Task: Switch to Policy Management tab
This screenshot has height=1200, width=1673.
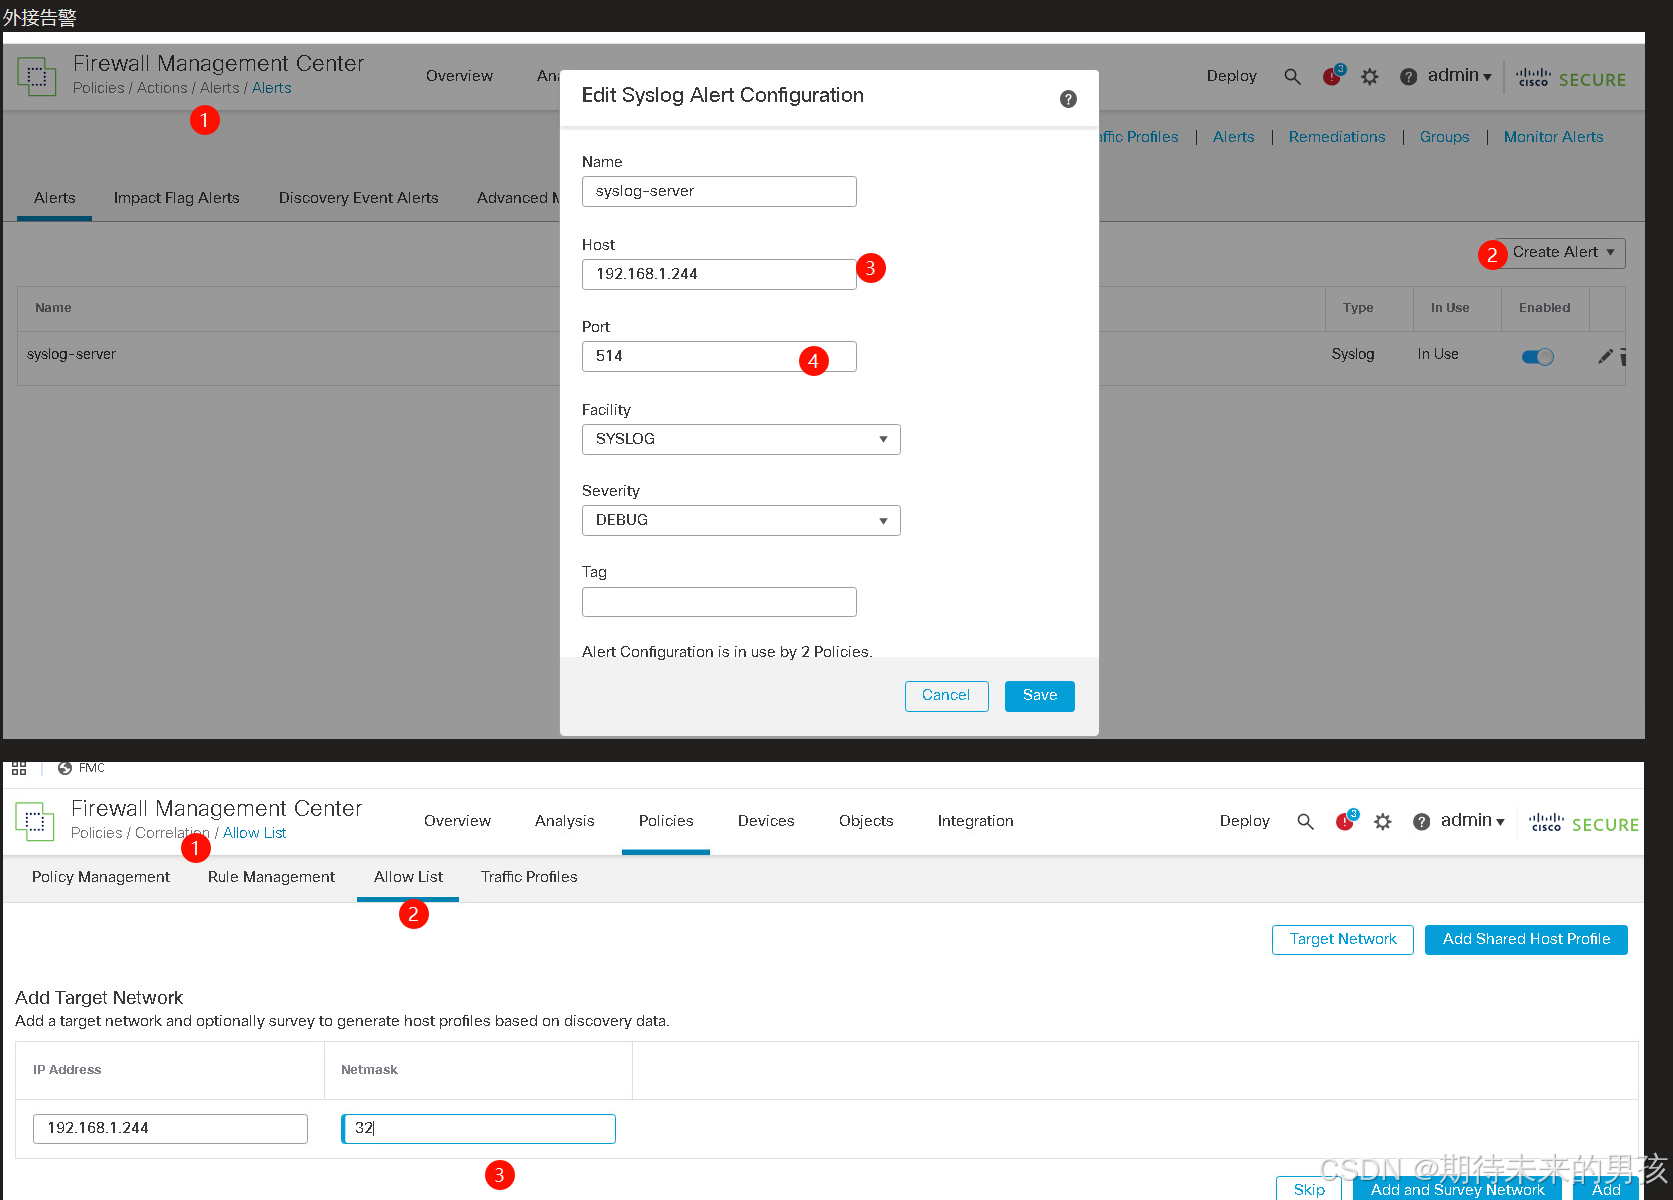Action: (x=101, y=877)
